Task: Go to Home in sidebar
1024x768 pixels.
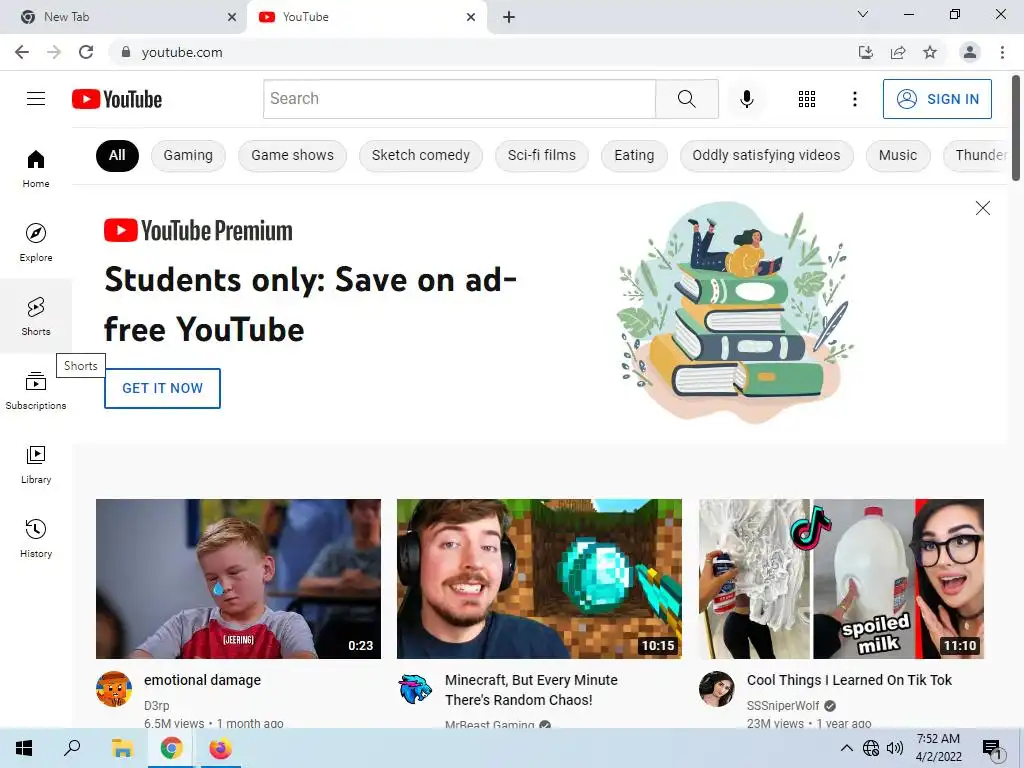Action: (x=36, y=168)
